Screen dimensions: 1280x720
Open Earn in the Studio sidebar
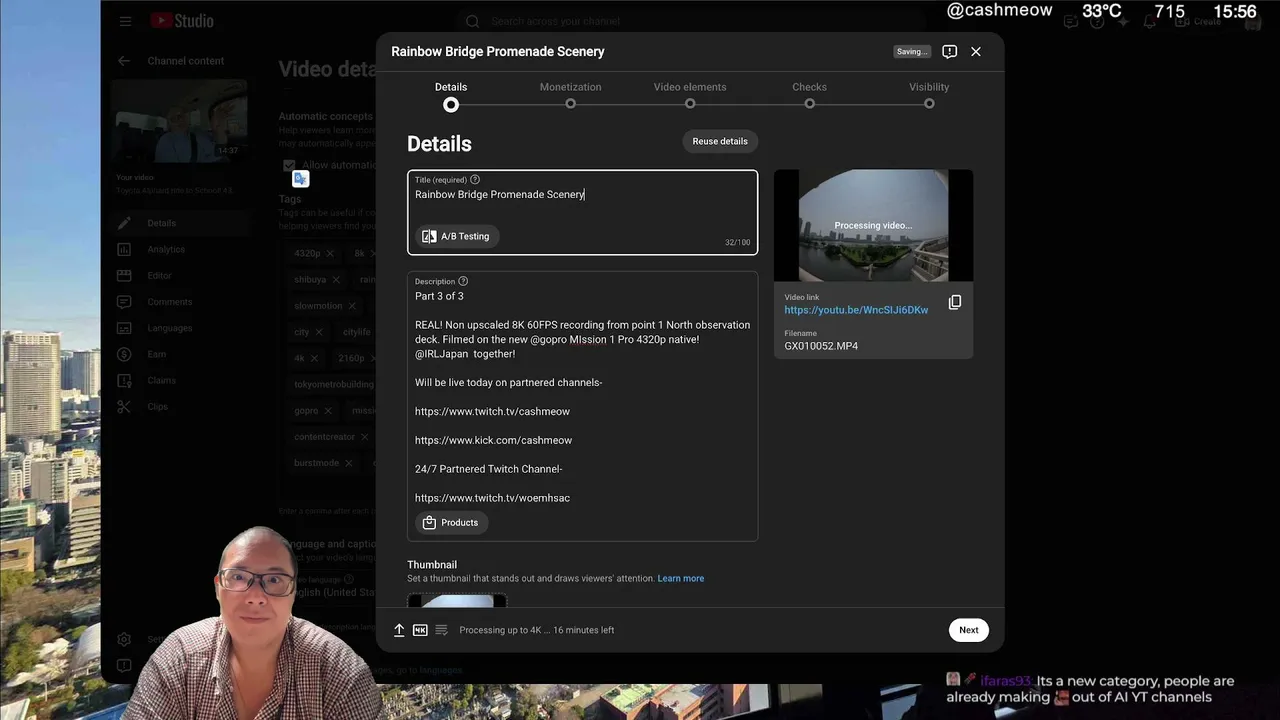[156, 354]
